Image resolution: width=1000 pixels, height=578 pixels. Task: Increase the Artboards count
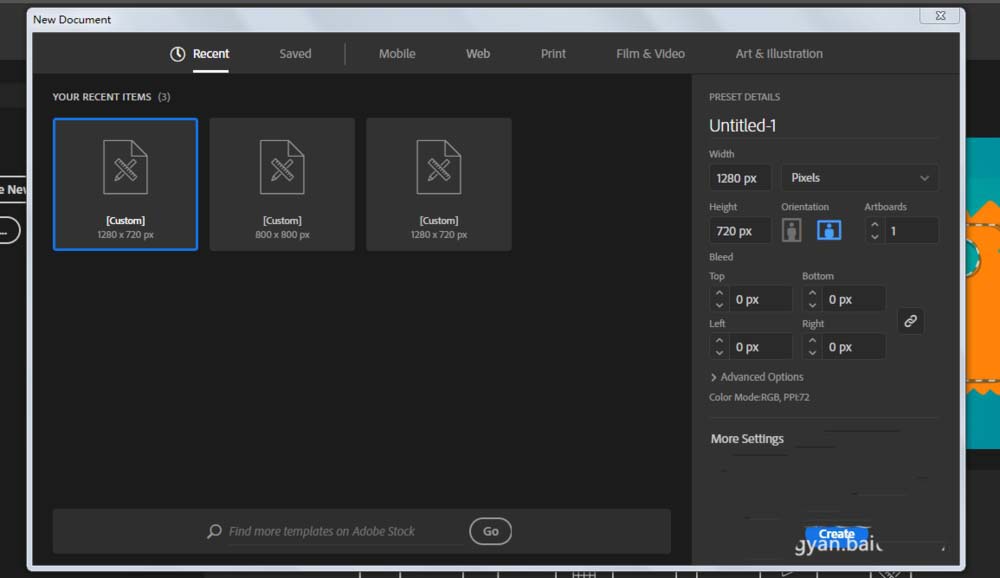[x=874, y=225]
